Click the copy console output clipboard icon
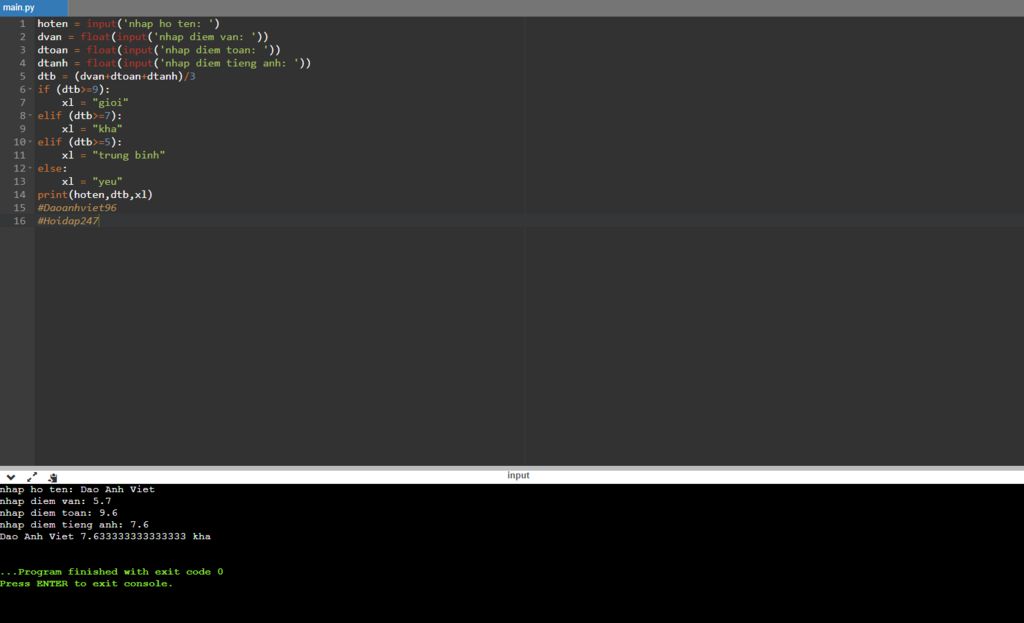Screen dimensions: 1024x623 pos(53,477)
